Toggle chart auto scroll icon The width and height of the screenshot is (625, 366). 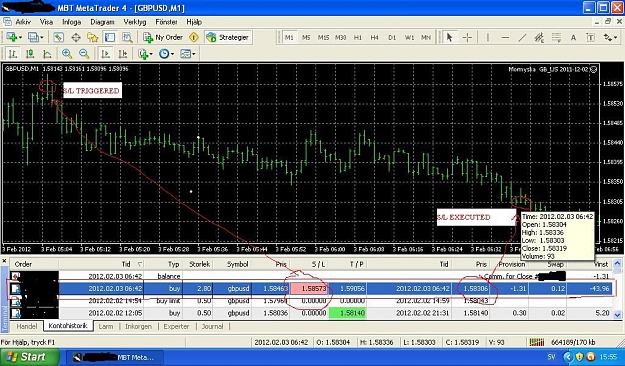(105, 54)
